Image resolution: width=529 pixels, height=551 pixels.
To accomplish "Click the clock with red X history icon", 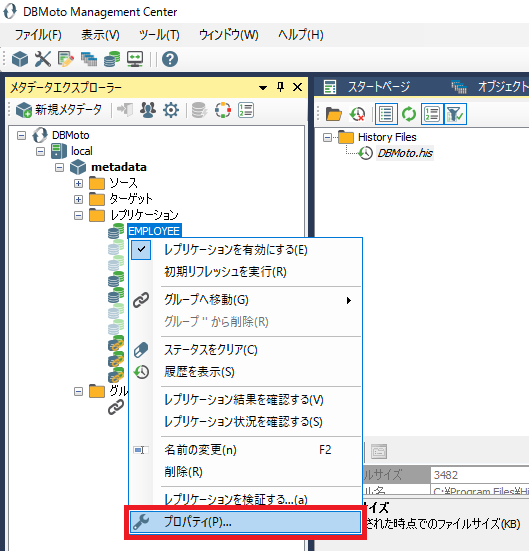I will [x=357, y=114].
